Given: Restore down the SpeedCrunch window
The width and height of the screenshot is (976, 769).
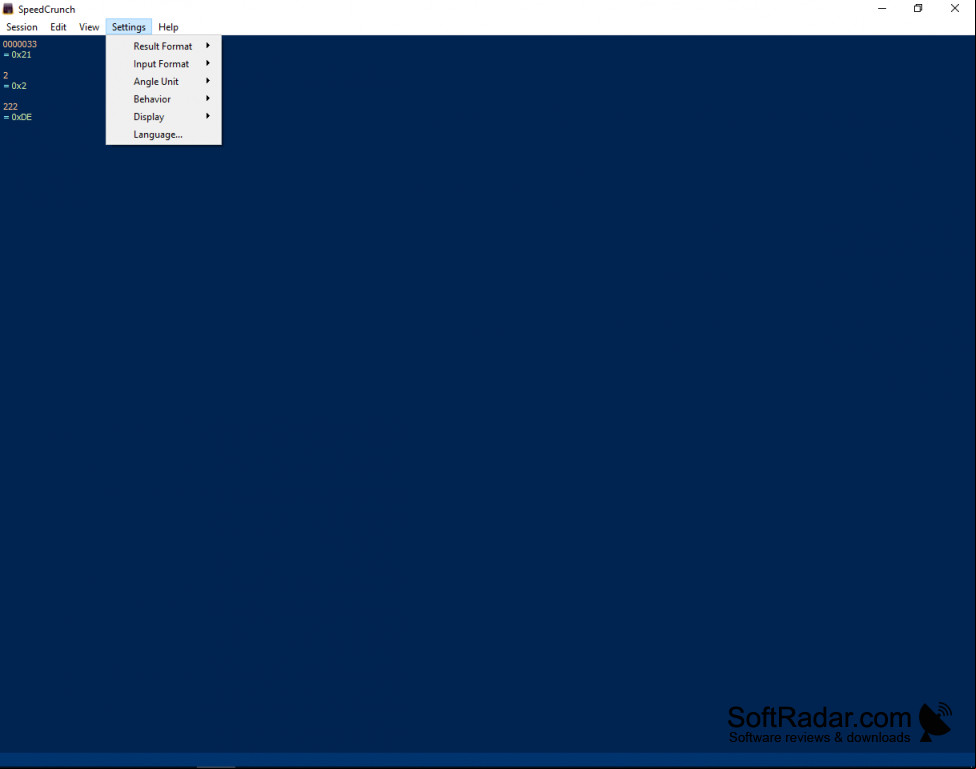Looking at the screenshot, I should click(918, 9).
